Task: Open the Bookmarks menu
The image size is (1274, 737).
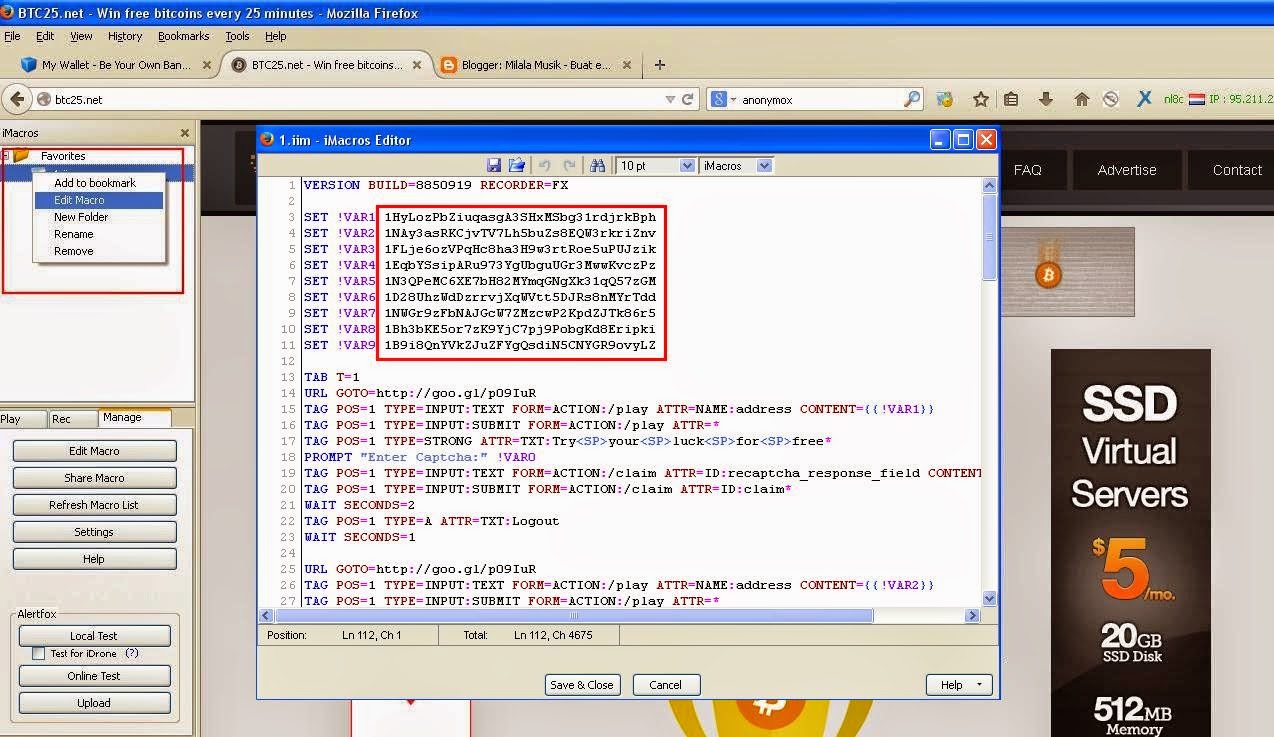Action: coord(184,36)
